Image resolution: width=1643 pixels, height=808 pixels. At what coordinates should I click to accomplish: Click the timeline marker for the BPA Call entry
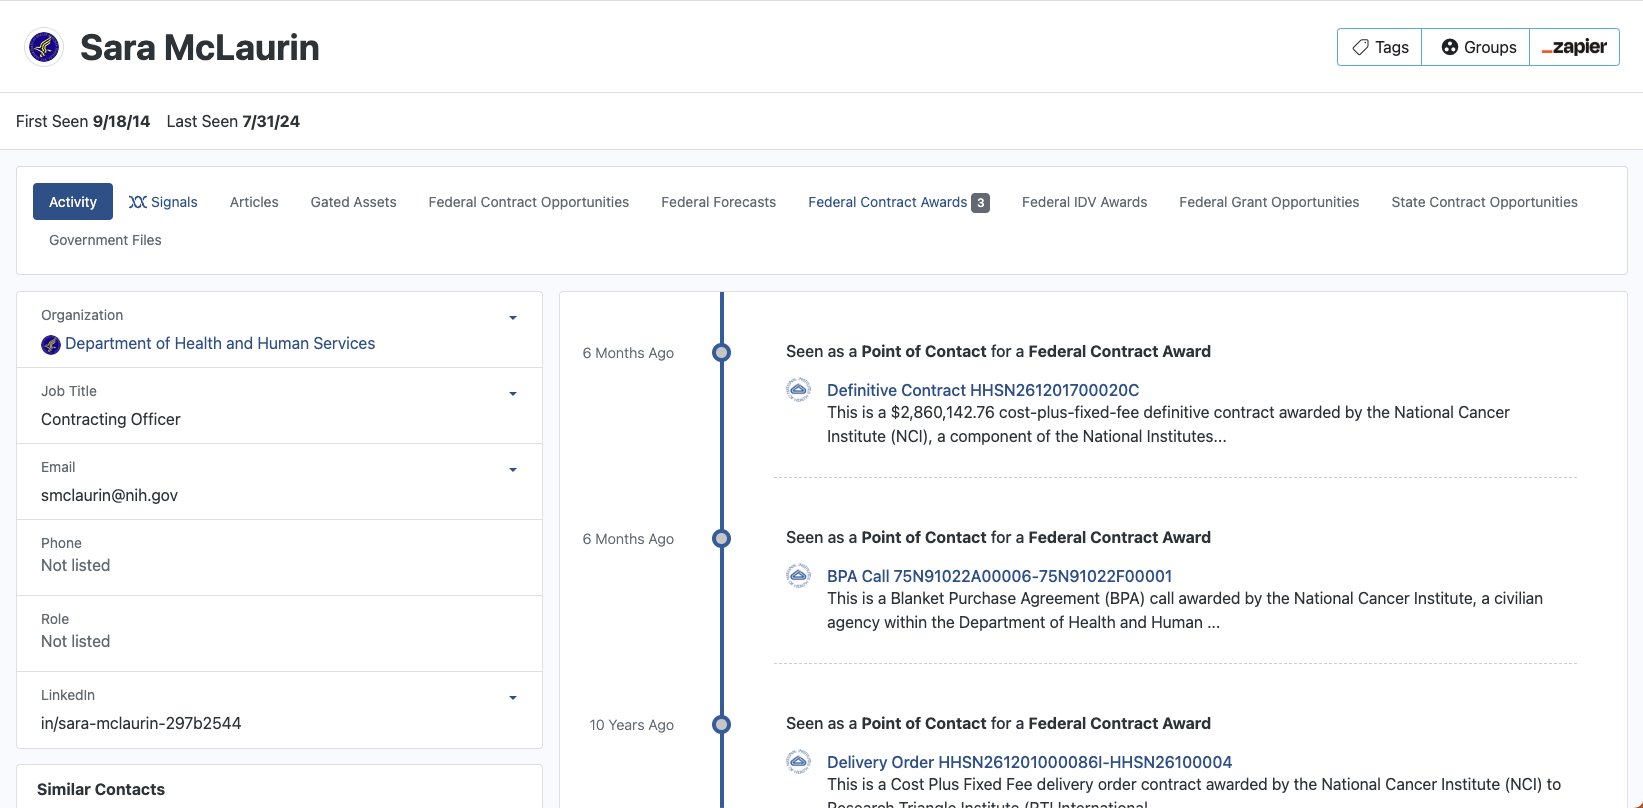click(721, 538)
